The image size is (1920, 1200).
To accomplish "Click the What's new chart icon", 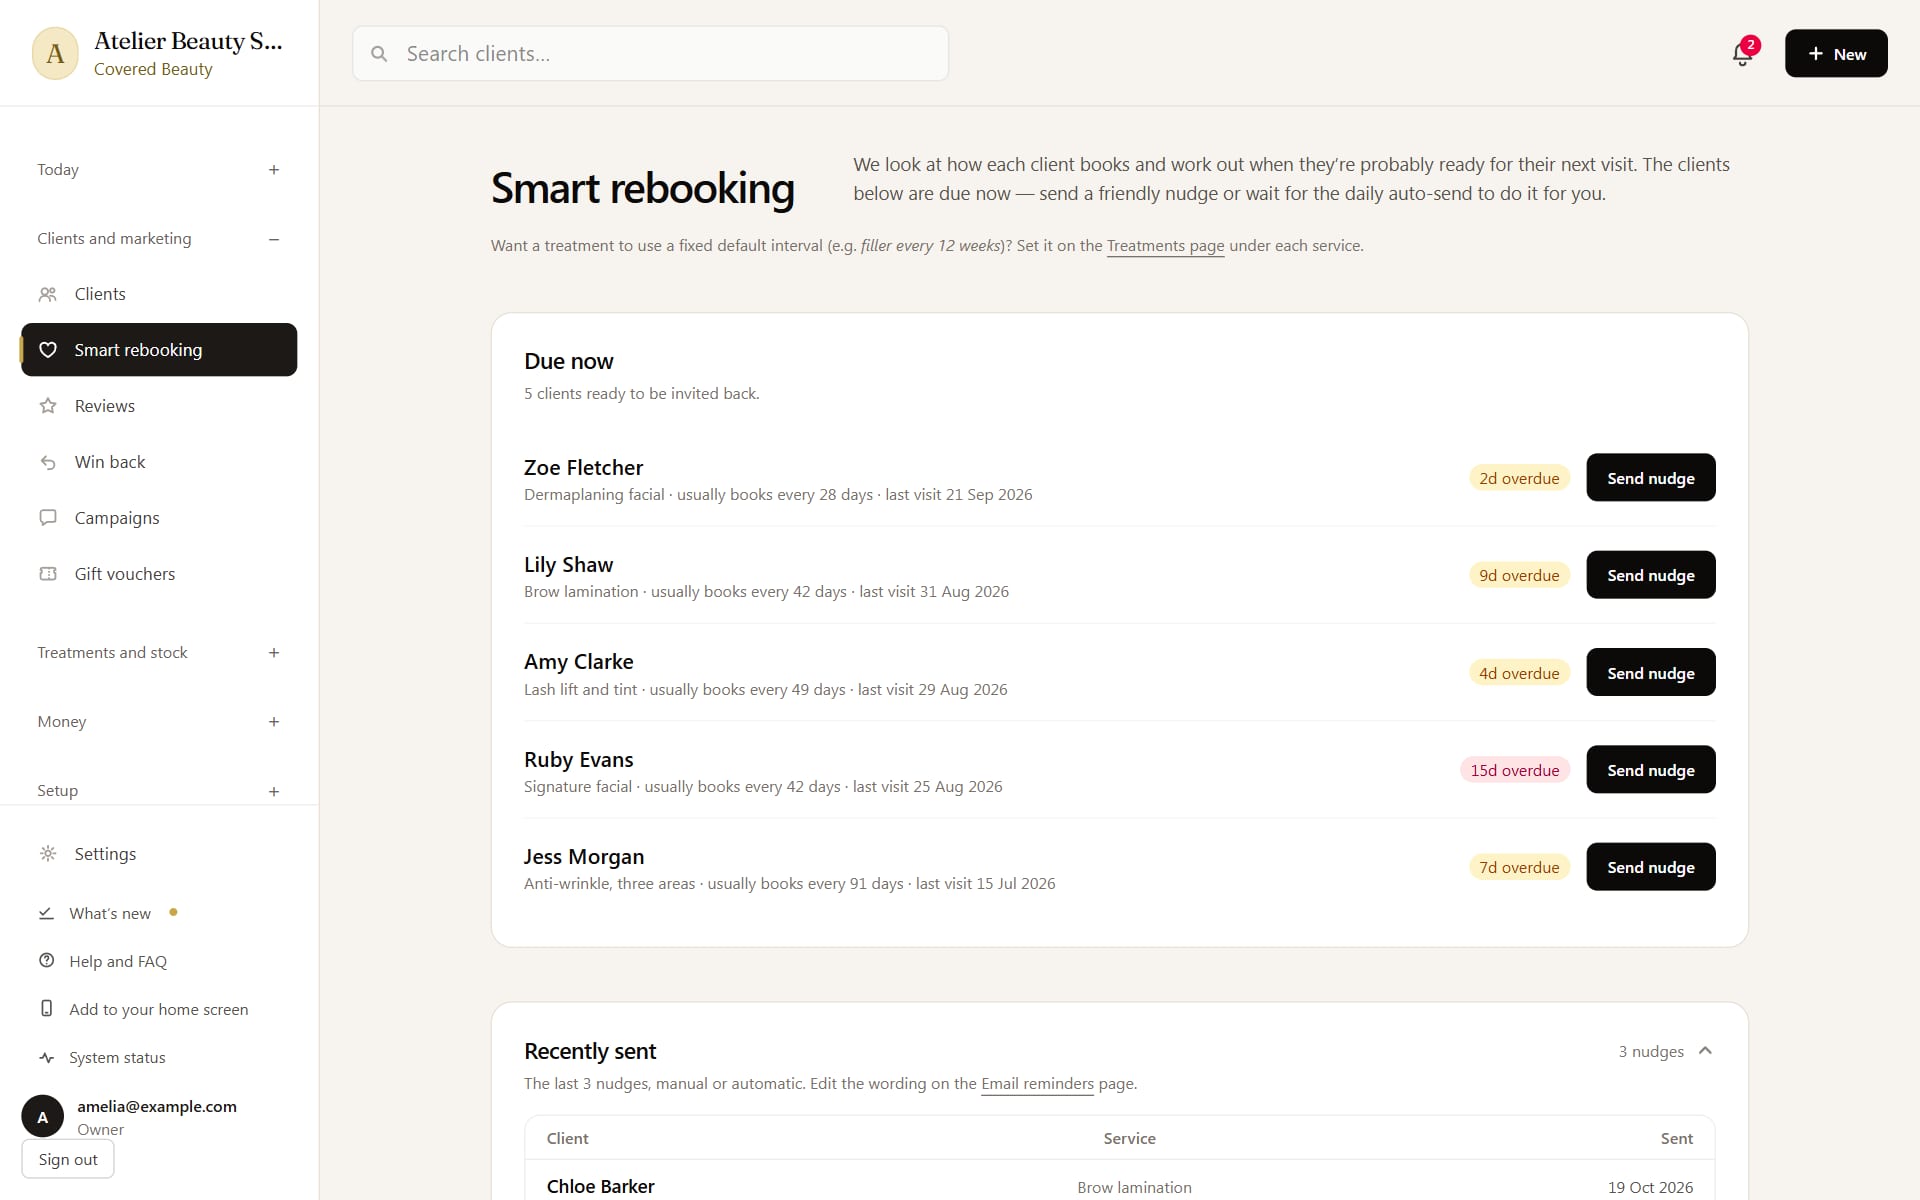I will coord(46,913).
